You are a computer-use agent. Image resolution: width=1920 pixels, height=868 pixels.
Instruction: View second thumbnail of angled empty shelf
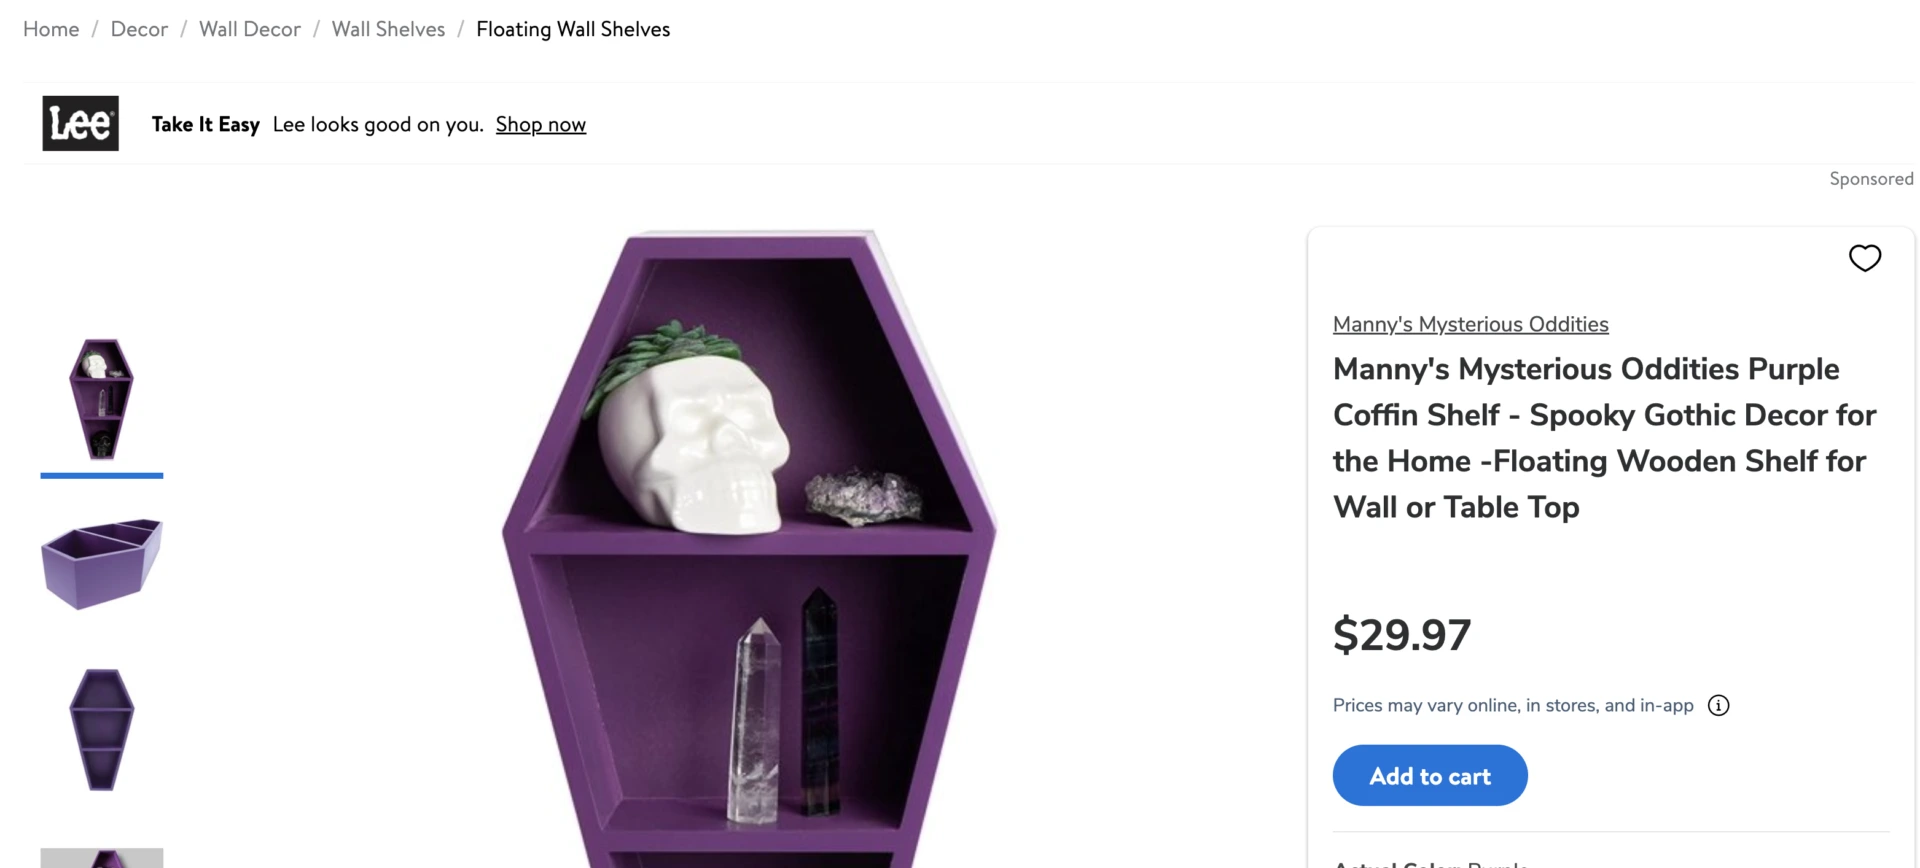pyautogui.click(x=101, y=563)
